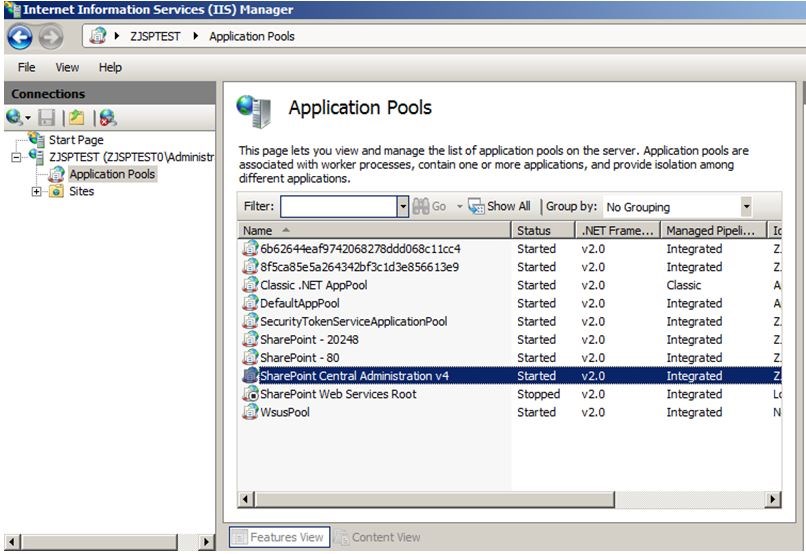Click the SharePoint - 80 row icon
The height and width of the screenshot is (554, 806).
coord(250,357)
